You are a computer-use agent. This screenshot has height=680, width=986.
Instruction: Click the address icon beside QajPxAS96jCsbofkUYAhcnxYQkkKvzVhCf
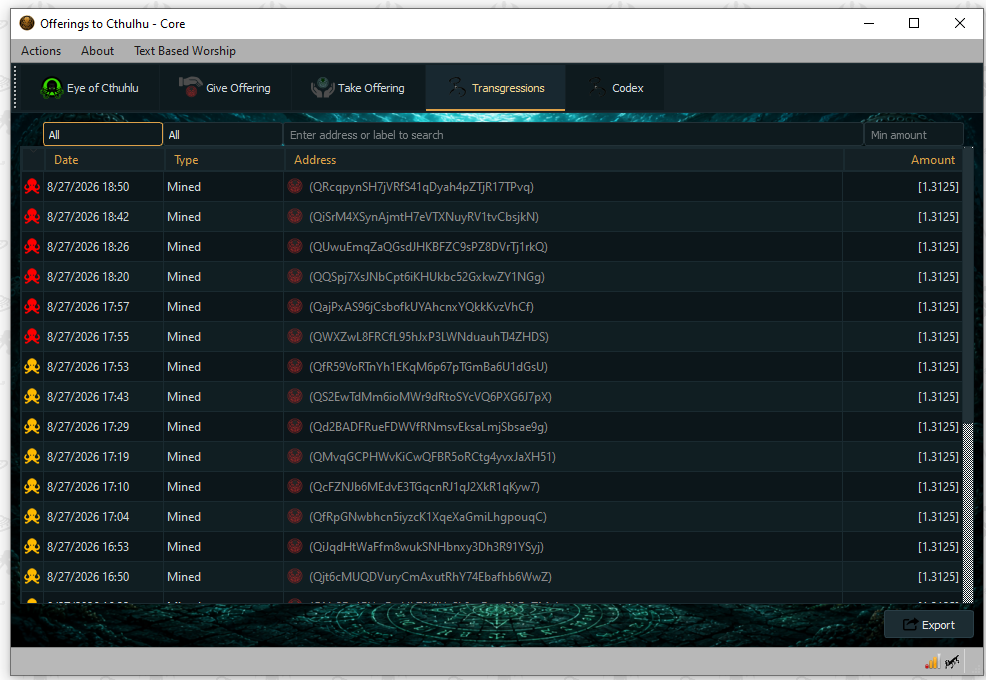[x=295, y=306]
